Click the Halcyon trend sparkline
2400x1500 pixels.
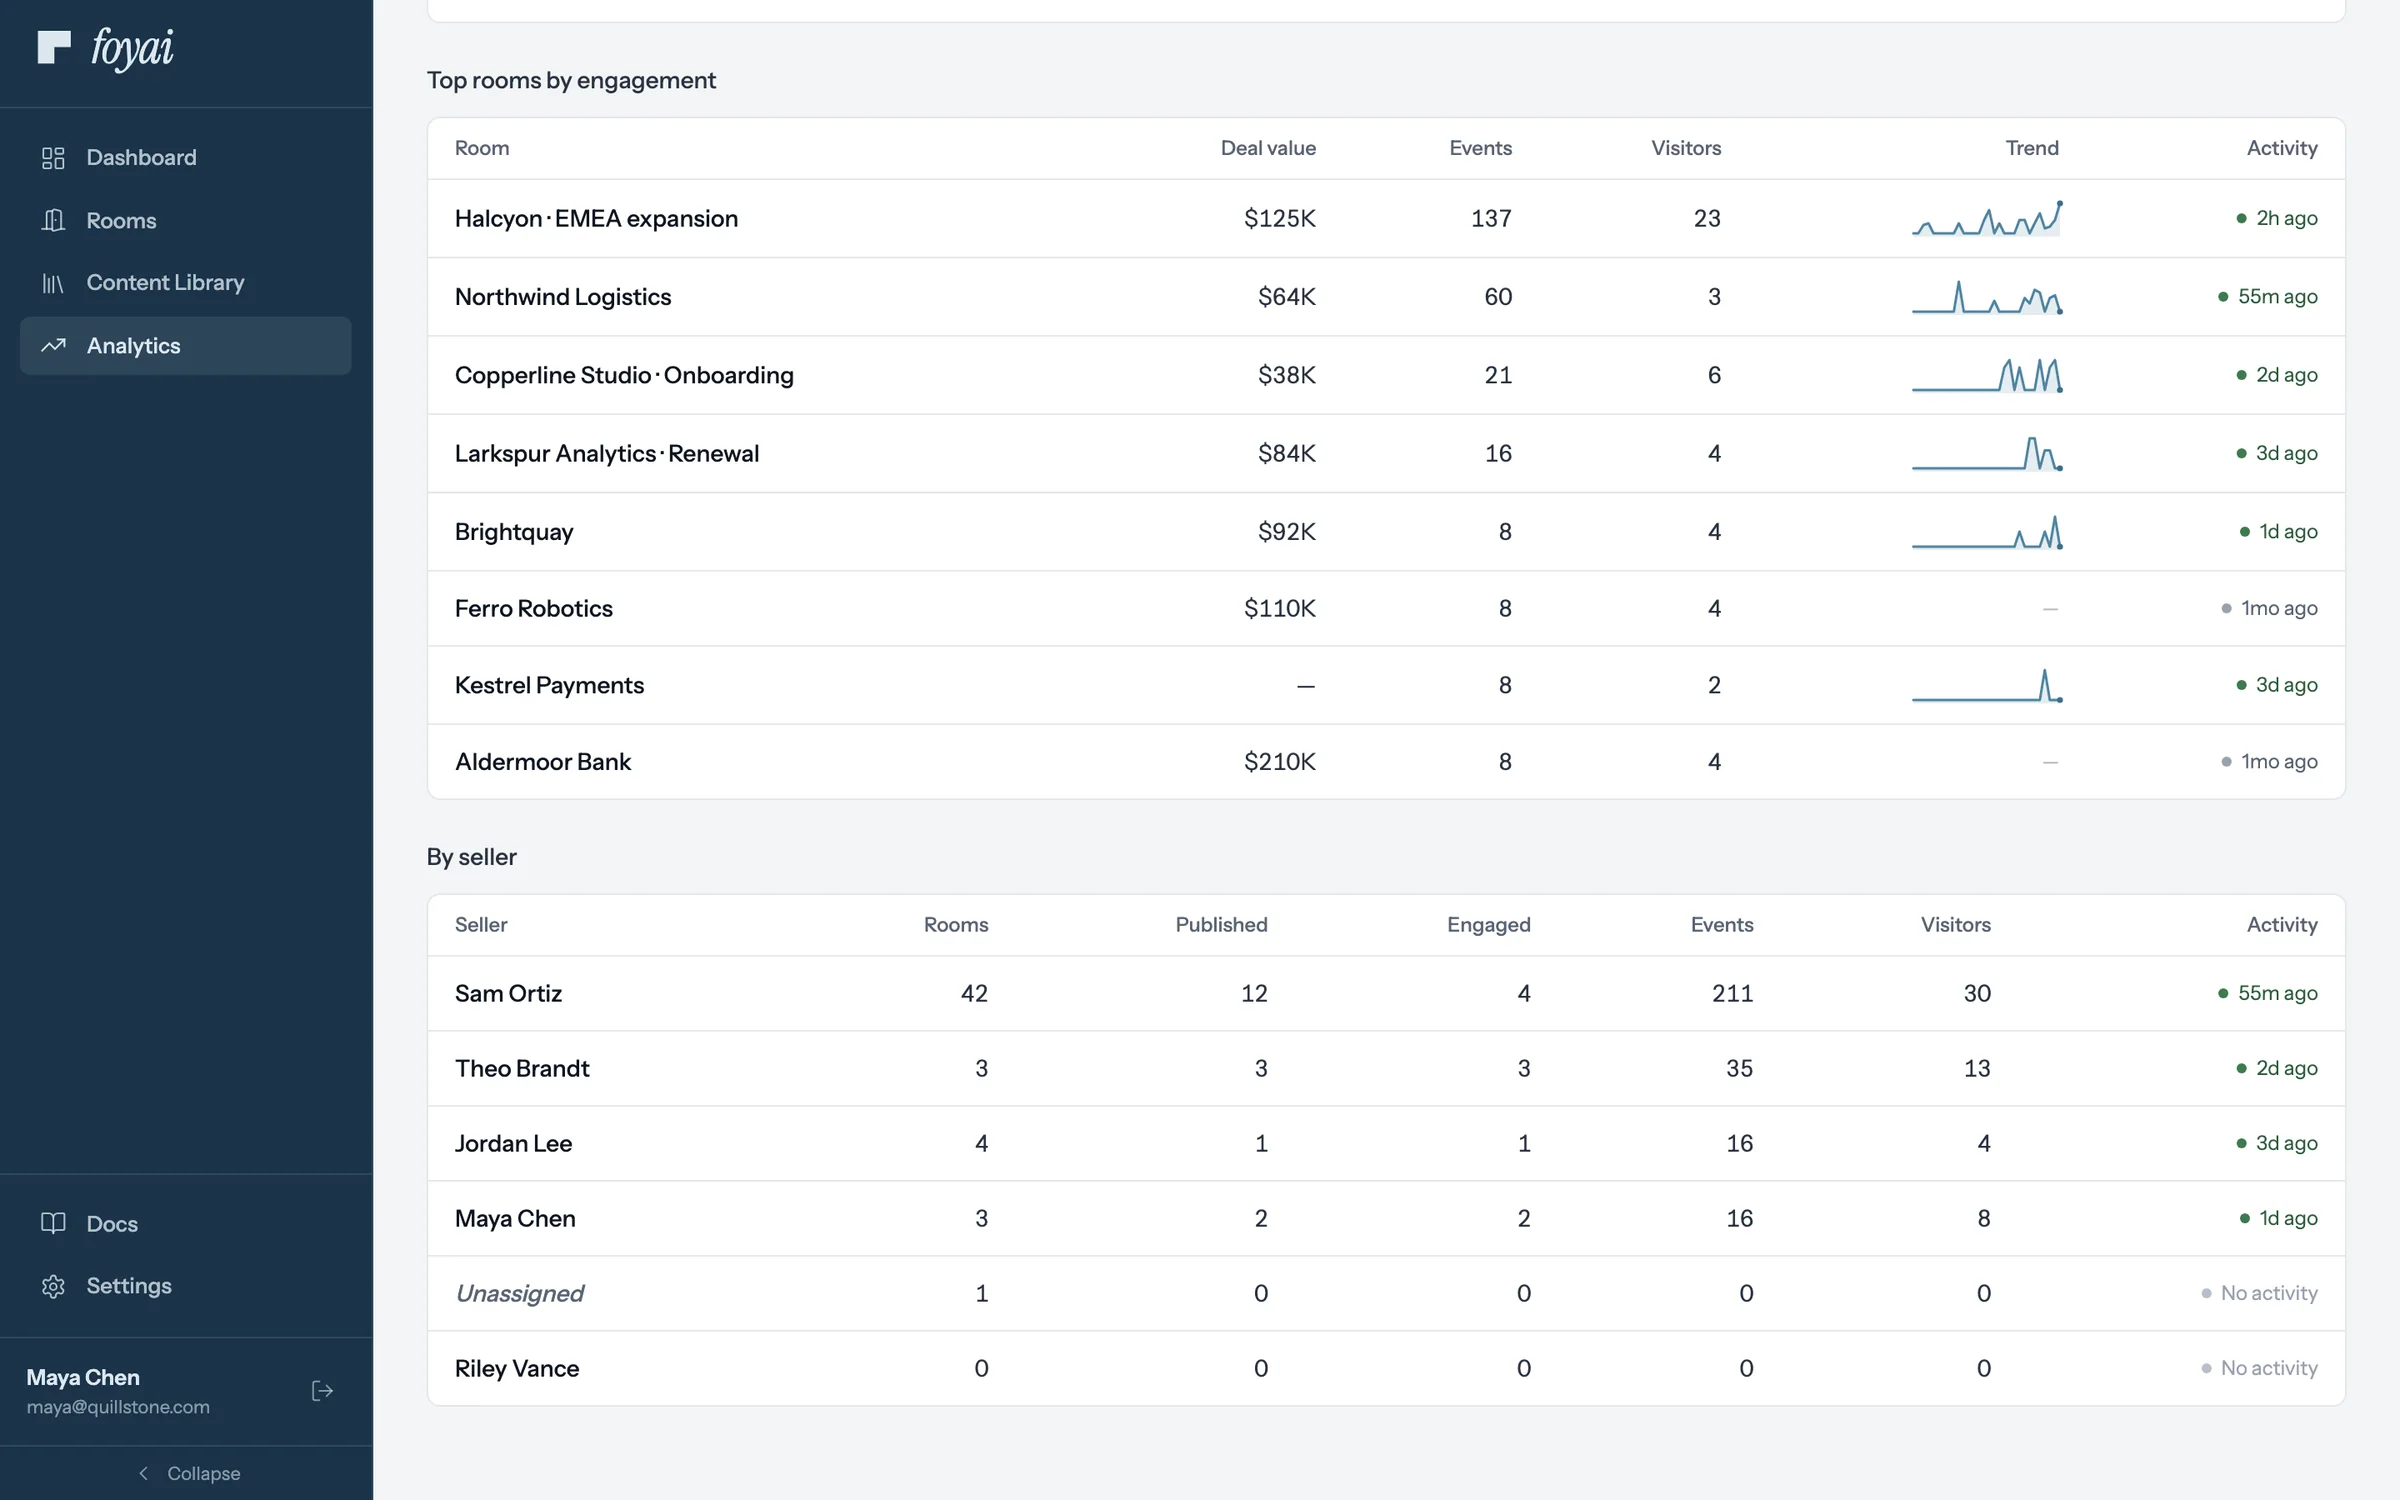pyautogui.click(x=1987, y=218)
